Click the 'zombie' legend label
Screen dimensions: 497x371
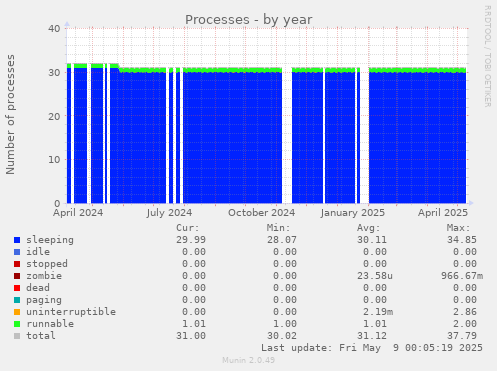click(44, 276)
